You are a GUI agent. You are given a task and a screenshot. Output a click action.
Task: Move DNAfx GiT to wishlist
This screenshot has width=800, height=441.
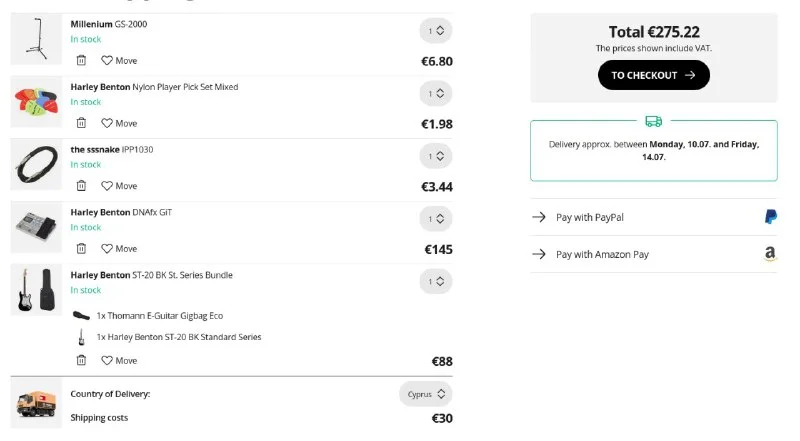coord(119,249)
